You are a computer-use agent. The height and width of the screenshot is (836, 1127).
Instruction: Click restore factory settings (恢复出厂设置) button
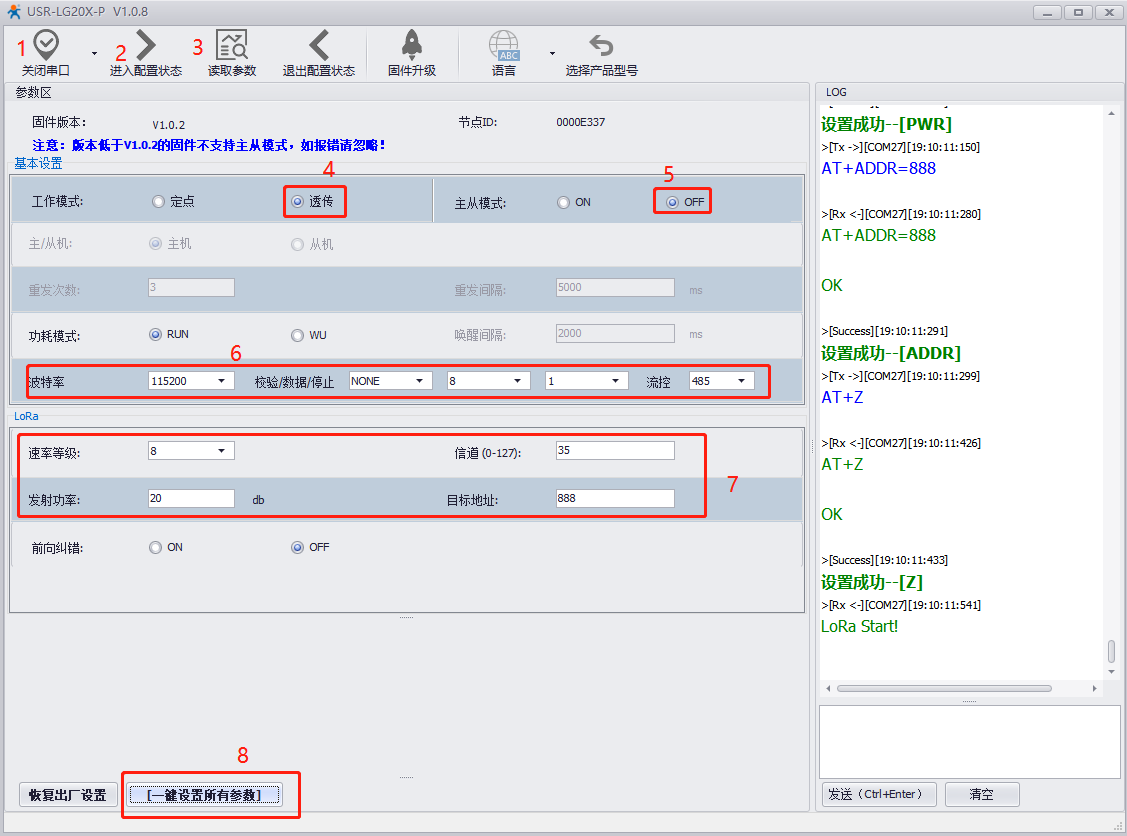(68, 795)
